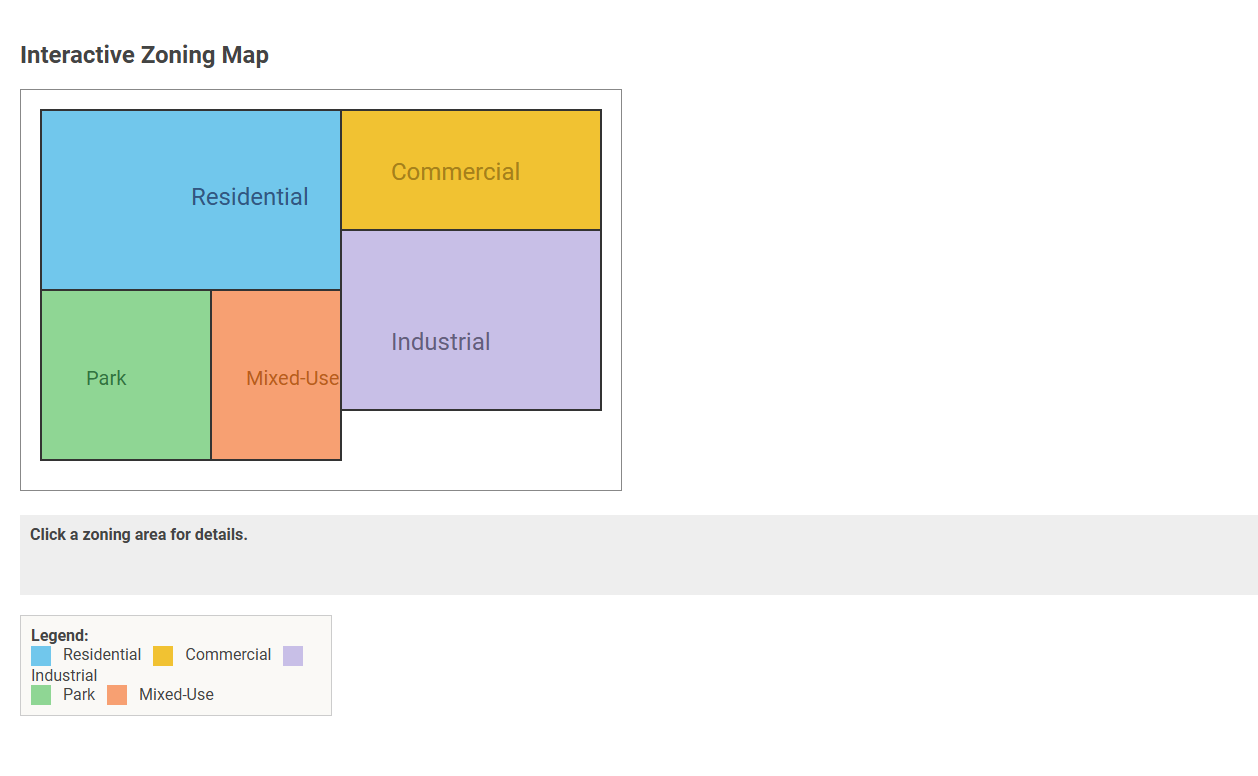Click the green Park legend swatch
This screenshot has height=776, width=1258.
click(40, 694)
